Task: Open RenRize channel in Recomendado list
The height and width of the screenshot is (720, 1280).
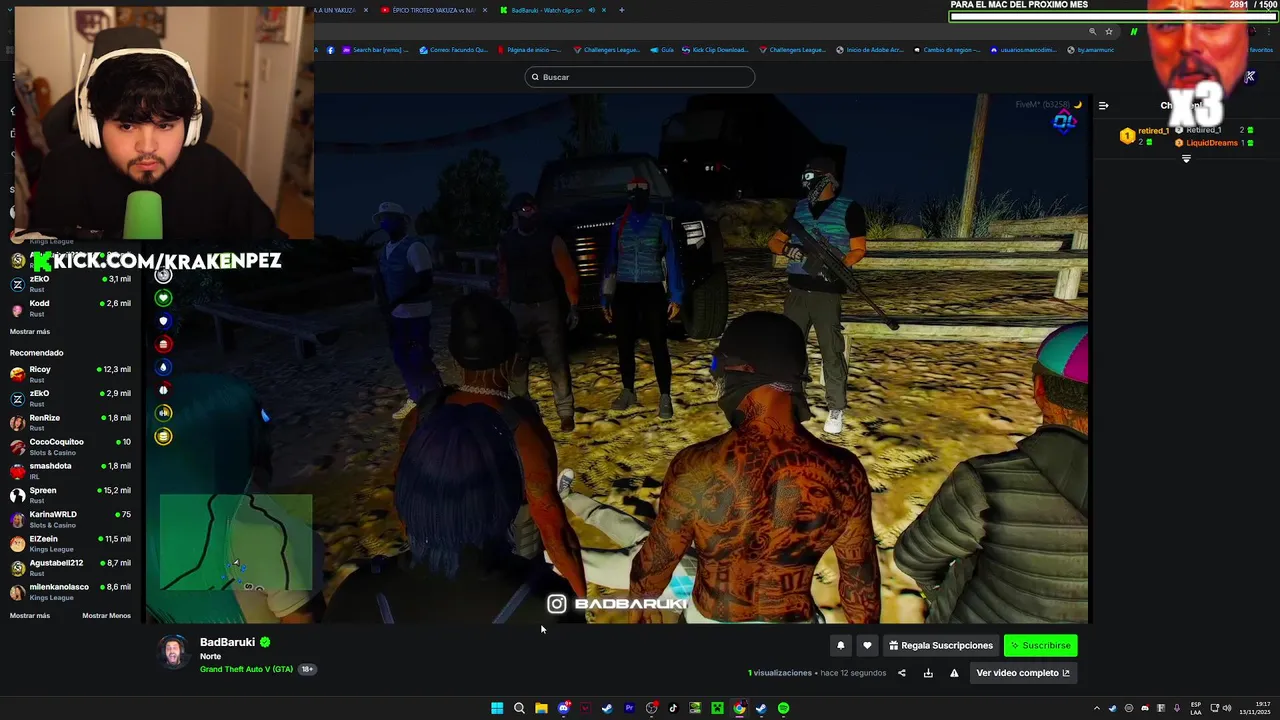Action: click(70, 422)
